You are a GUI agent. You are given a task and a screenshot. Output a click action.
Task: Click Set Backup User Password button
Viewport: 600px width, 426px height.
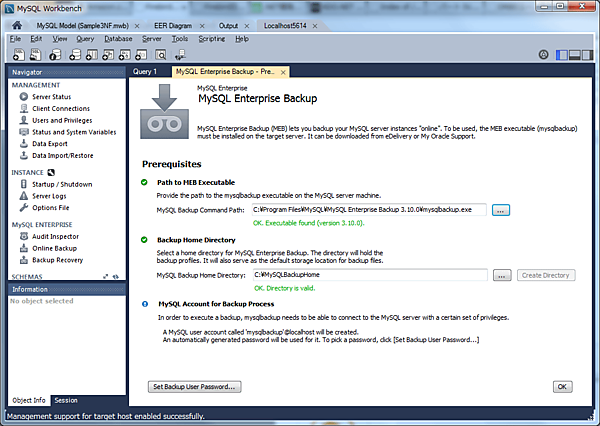pyautogui.click(x=194, y=387)
